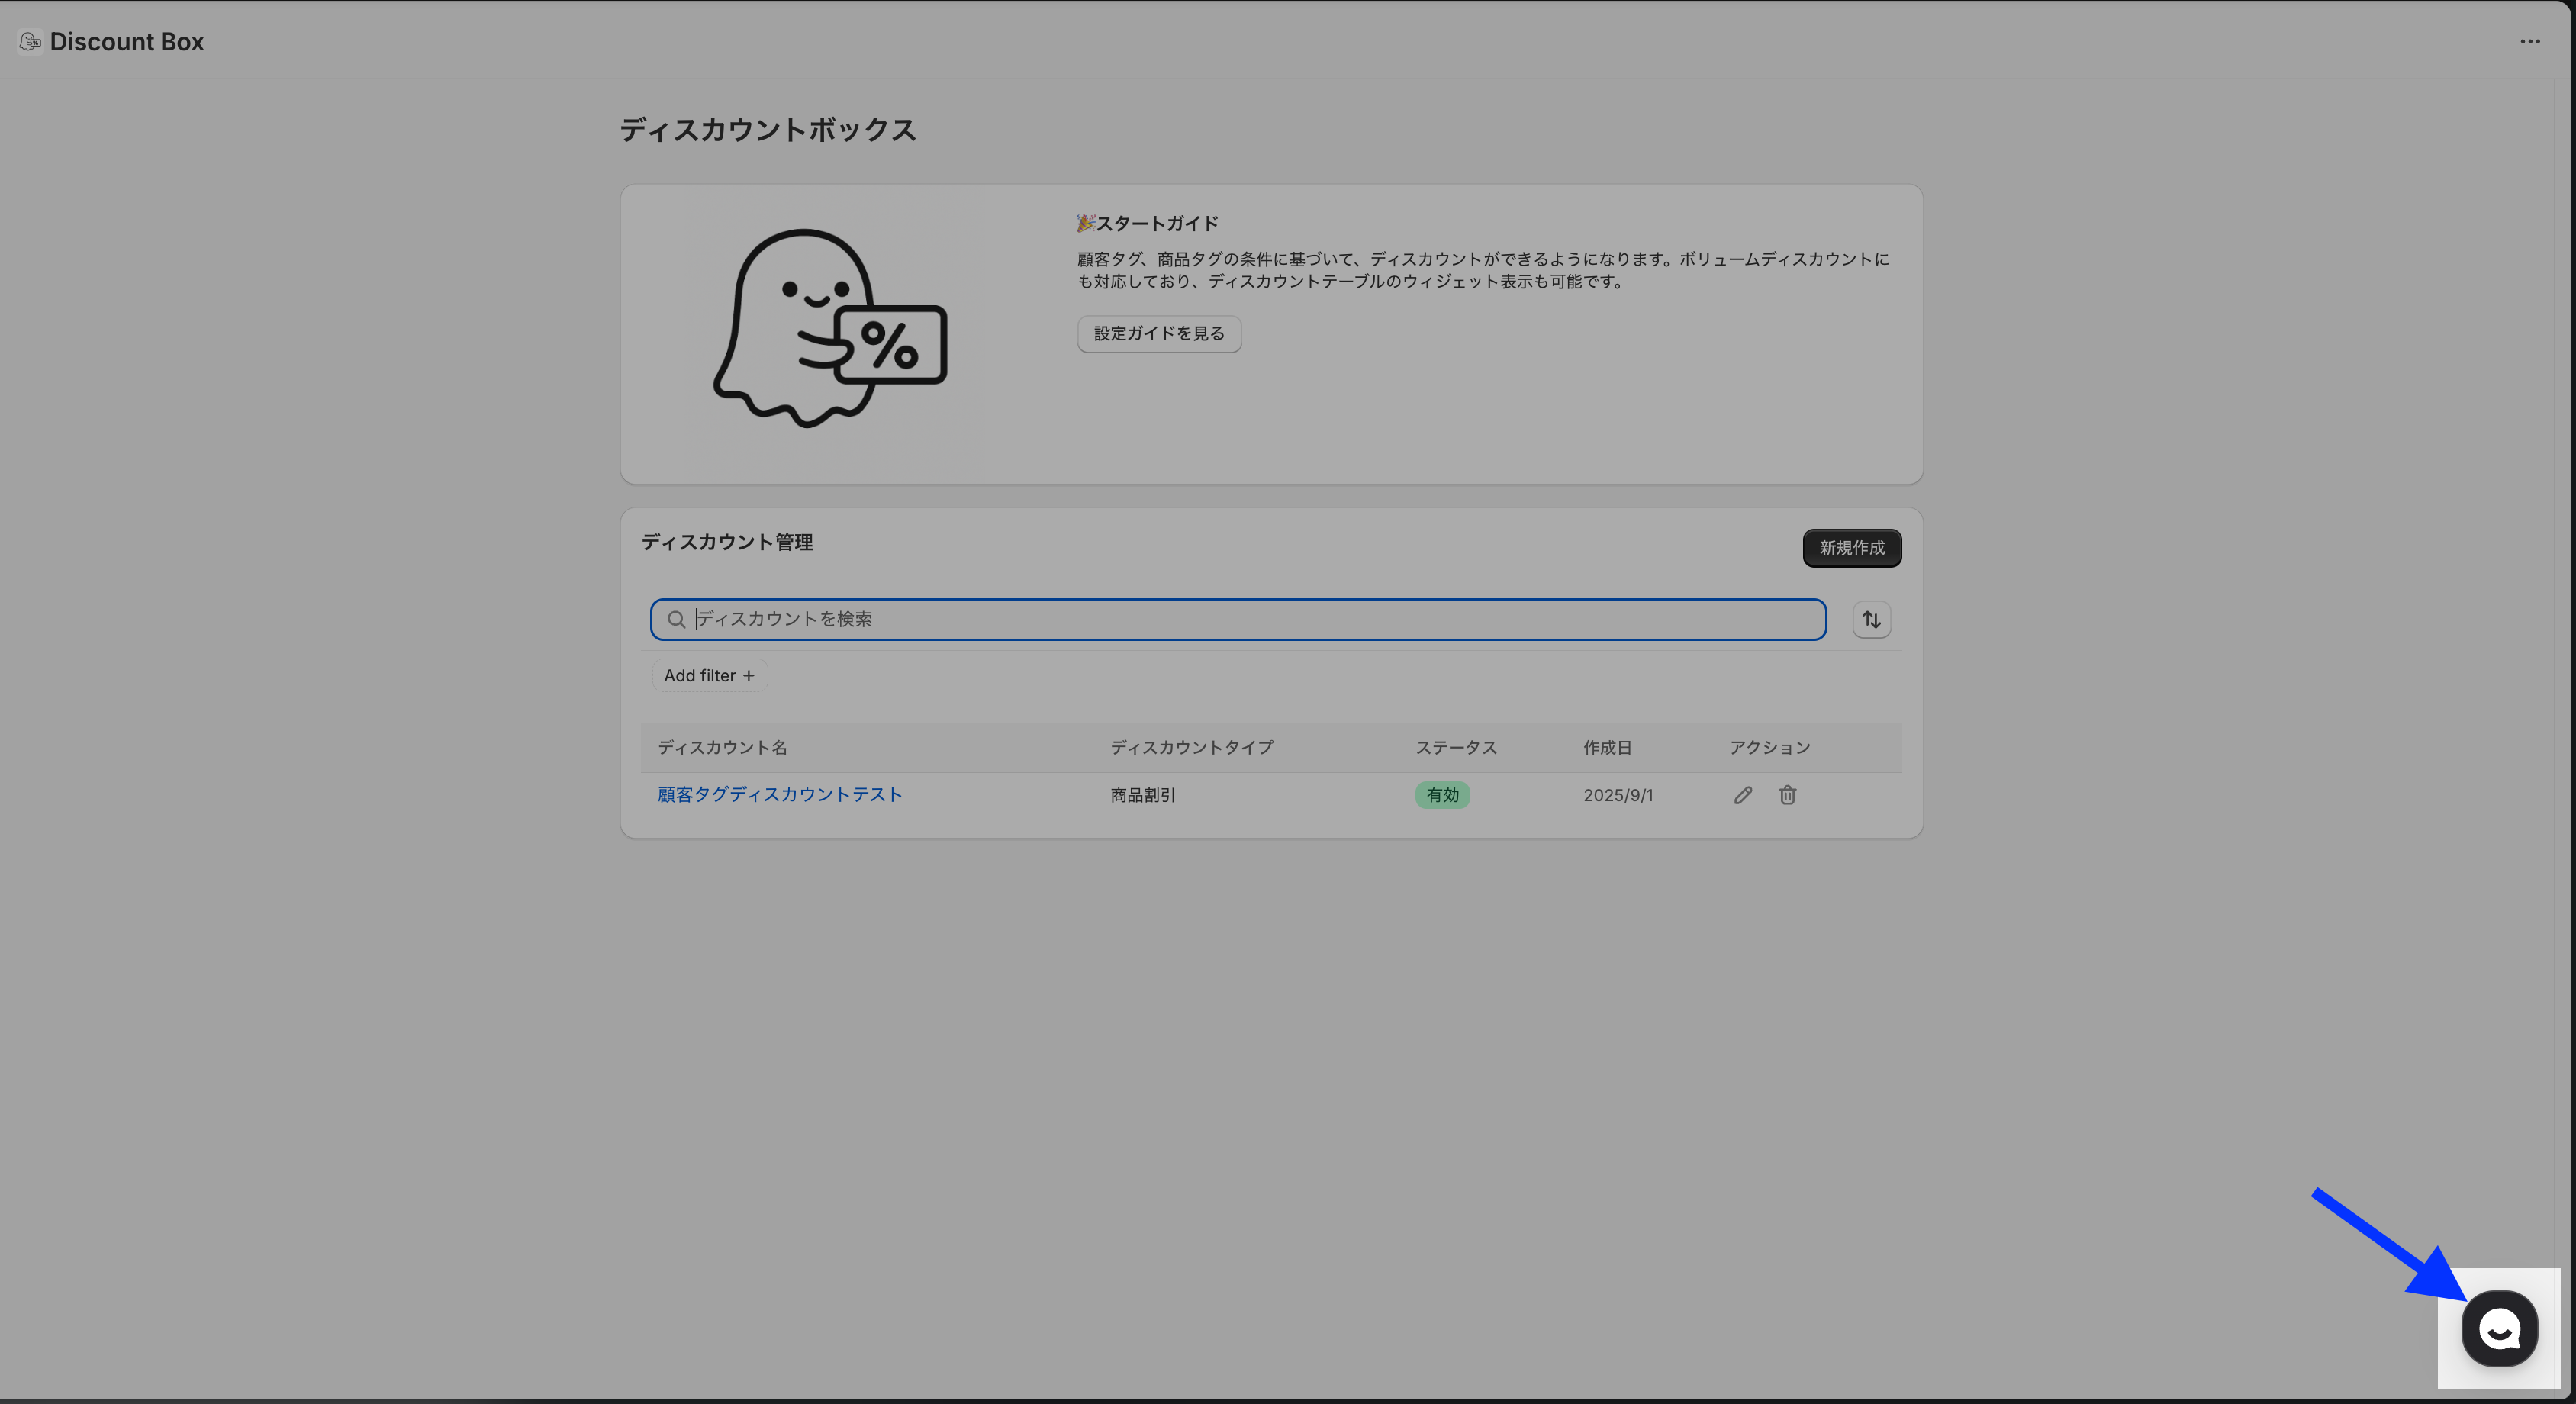Click the 作成日 column header
This screenshot has height=1404, width=2576.
coord(1606,748)
